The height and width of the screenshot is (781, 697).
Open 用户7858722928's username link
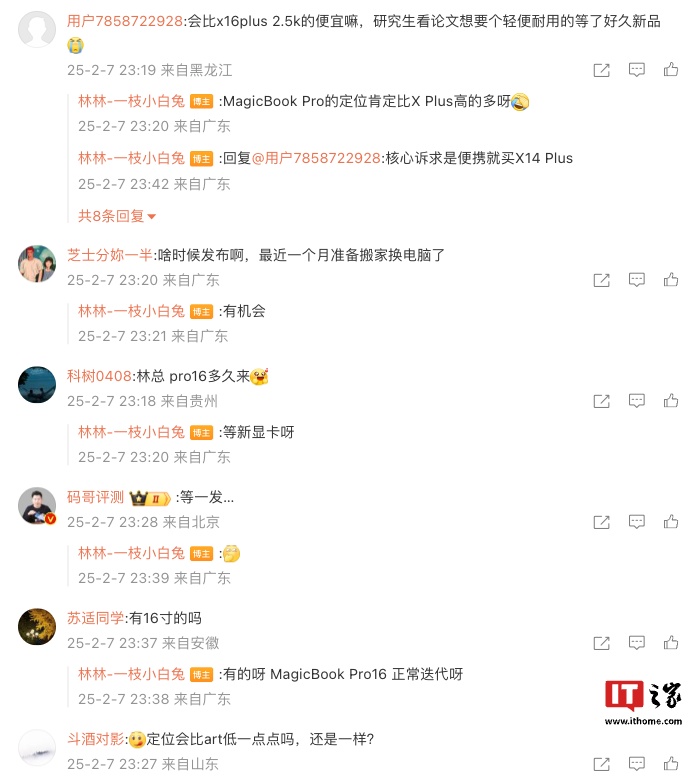pos(125,21)
